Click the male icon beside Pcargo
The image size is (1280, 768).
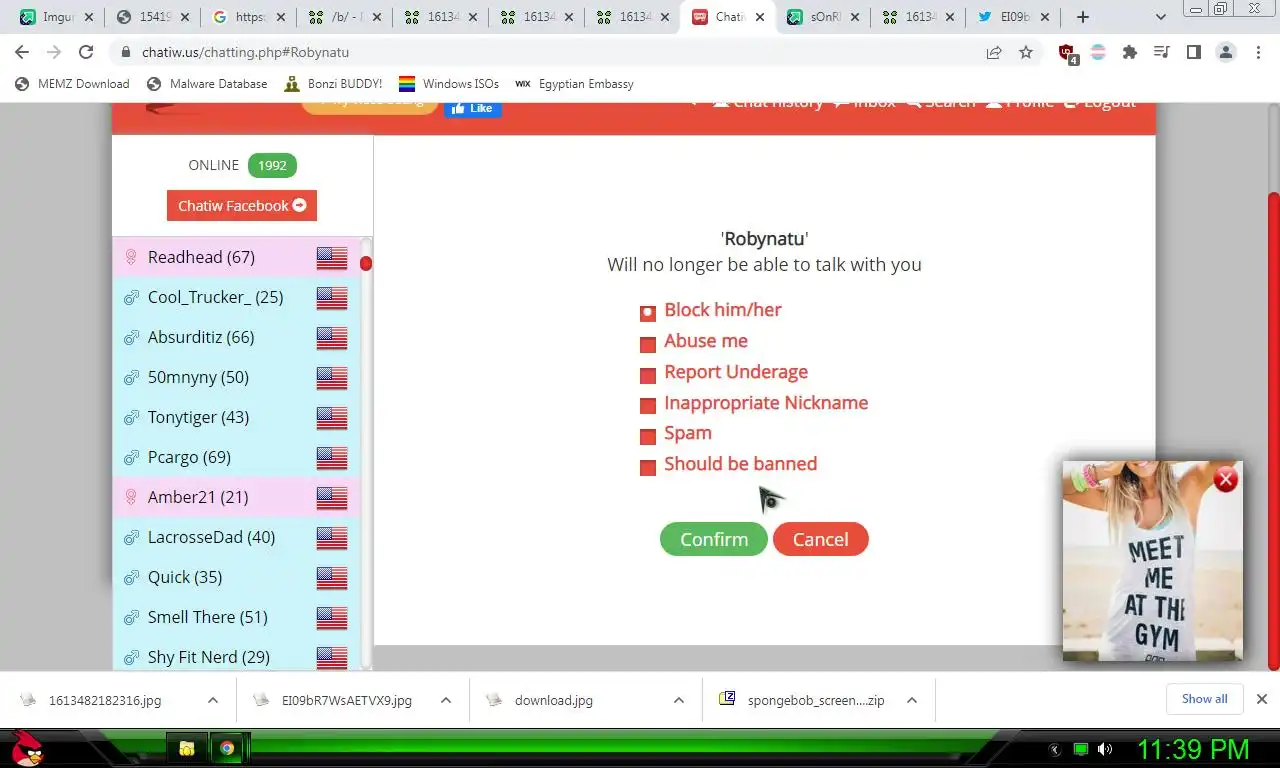[x=131, y=458]
